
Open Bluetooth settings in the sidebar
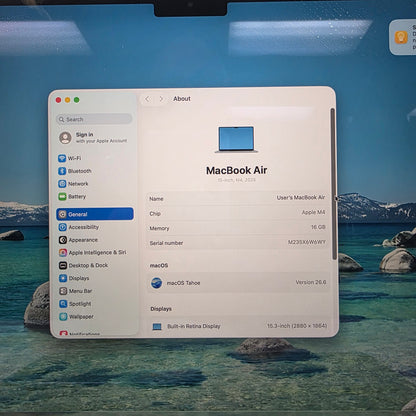75,171
